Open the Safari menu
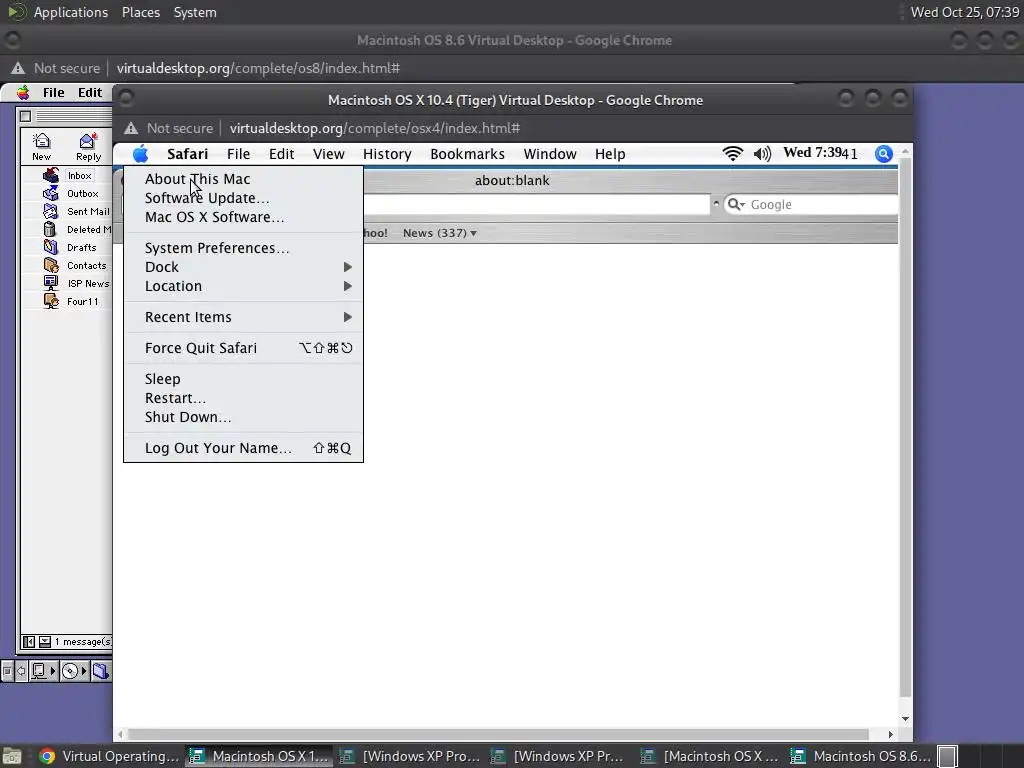The width and height of the screenshot is (1024, 768). click(x=187, y=154)
